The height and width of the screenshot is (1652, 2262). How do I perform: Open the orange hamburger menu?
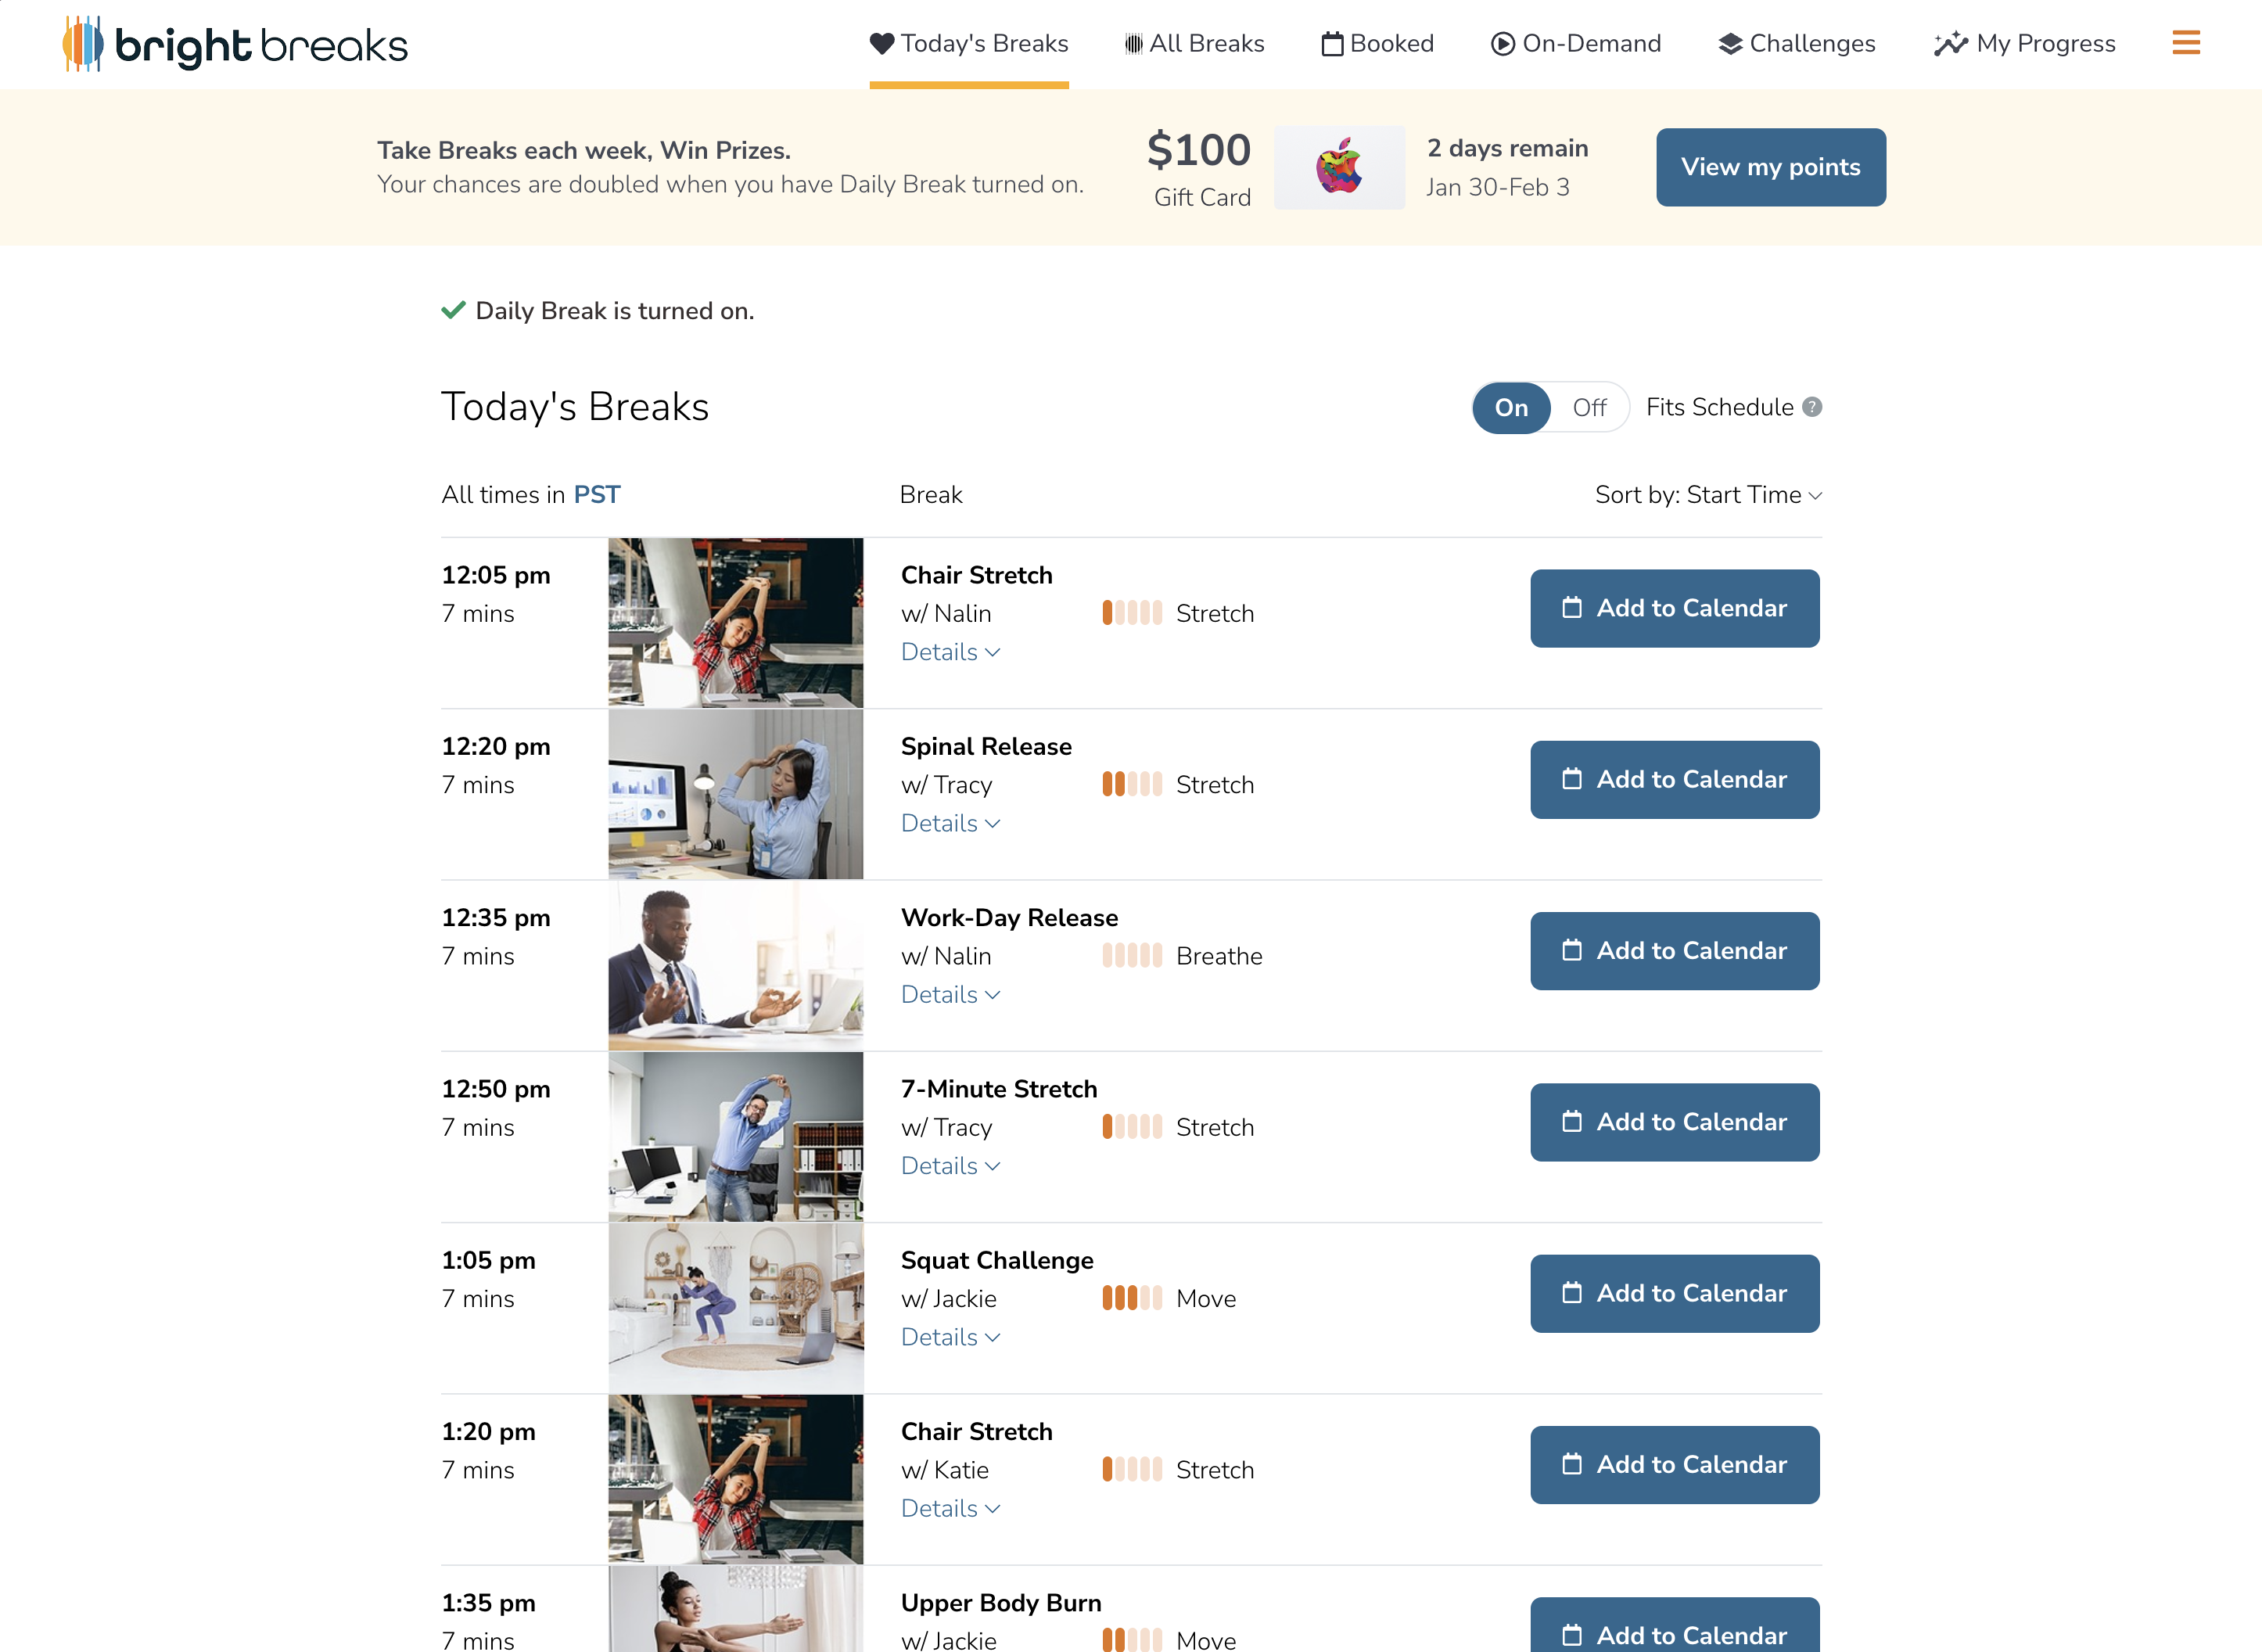tap(2186, 43)
